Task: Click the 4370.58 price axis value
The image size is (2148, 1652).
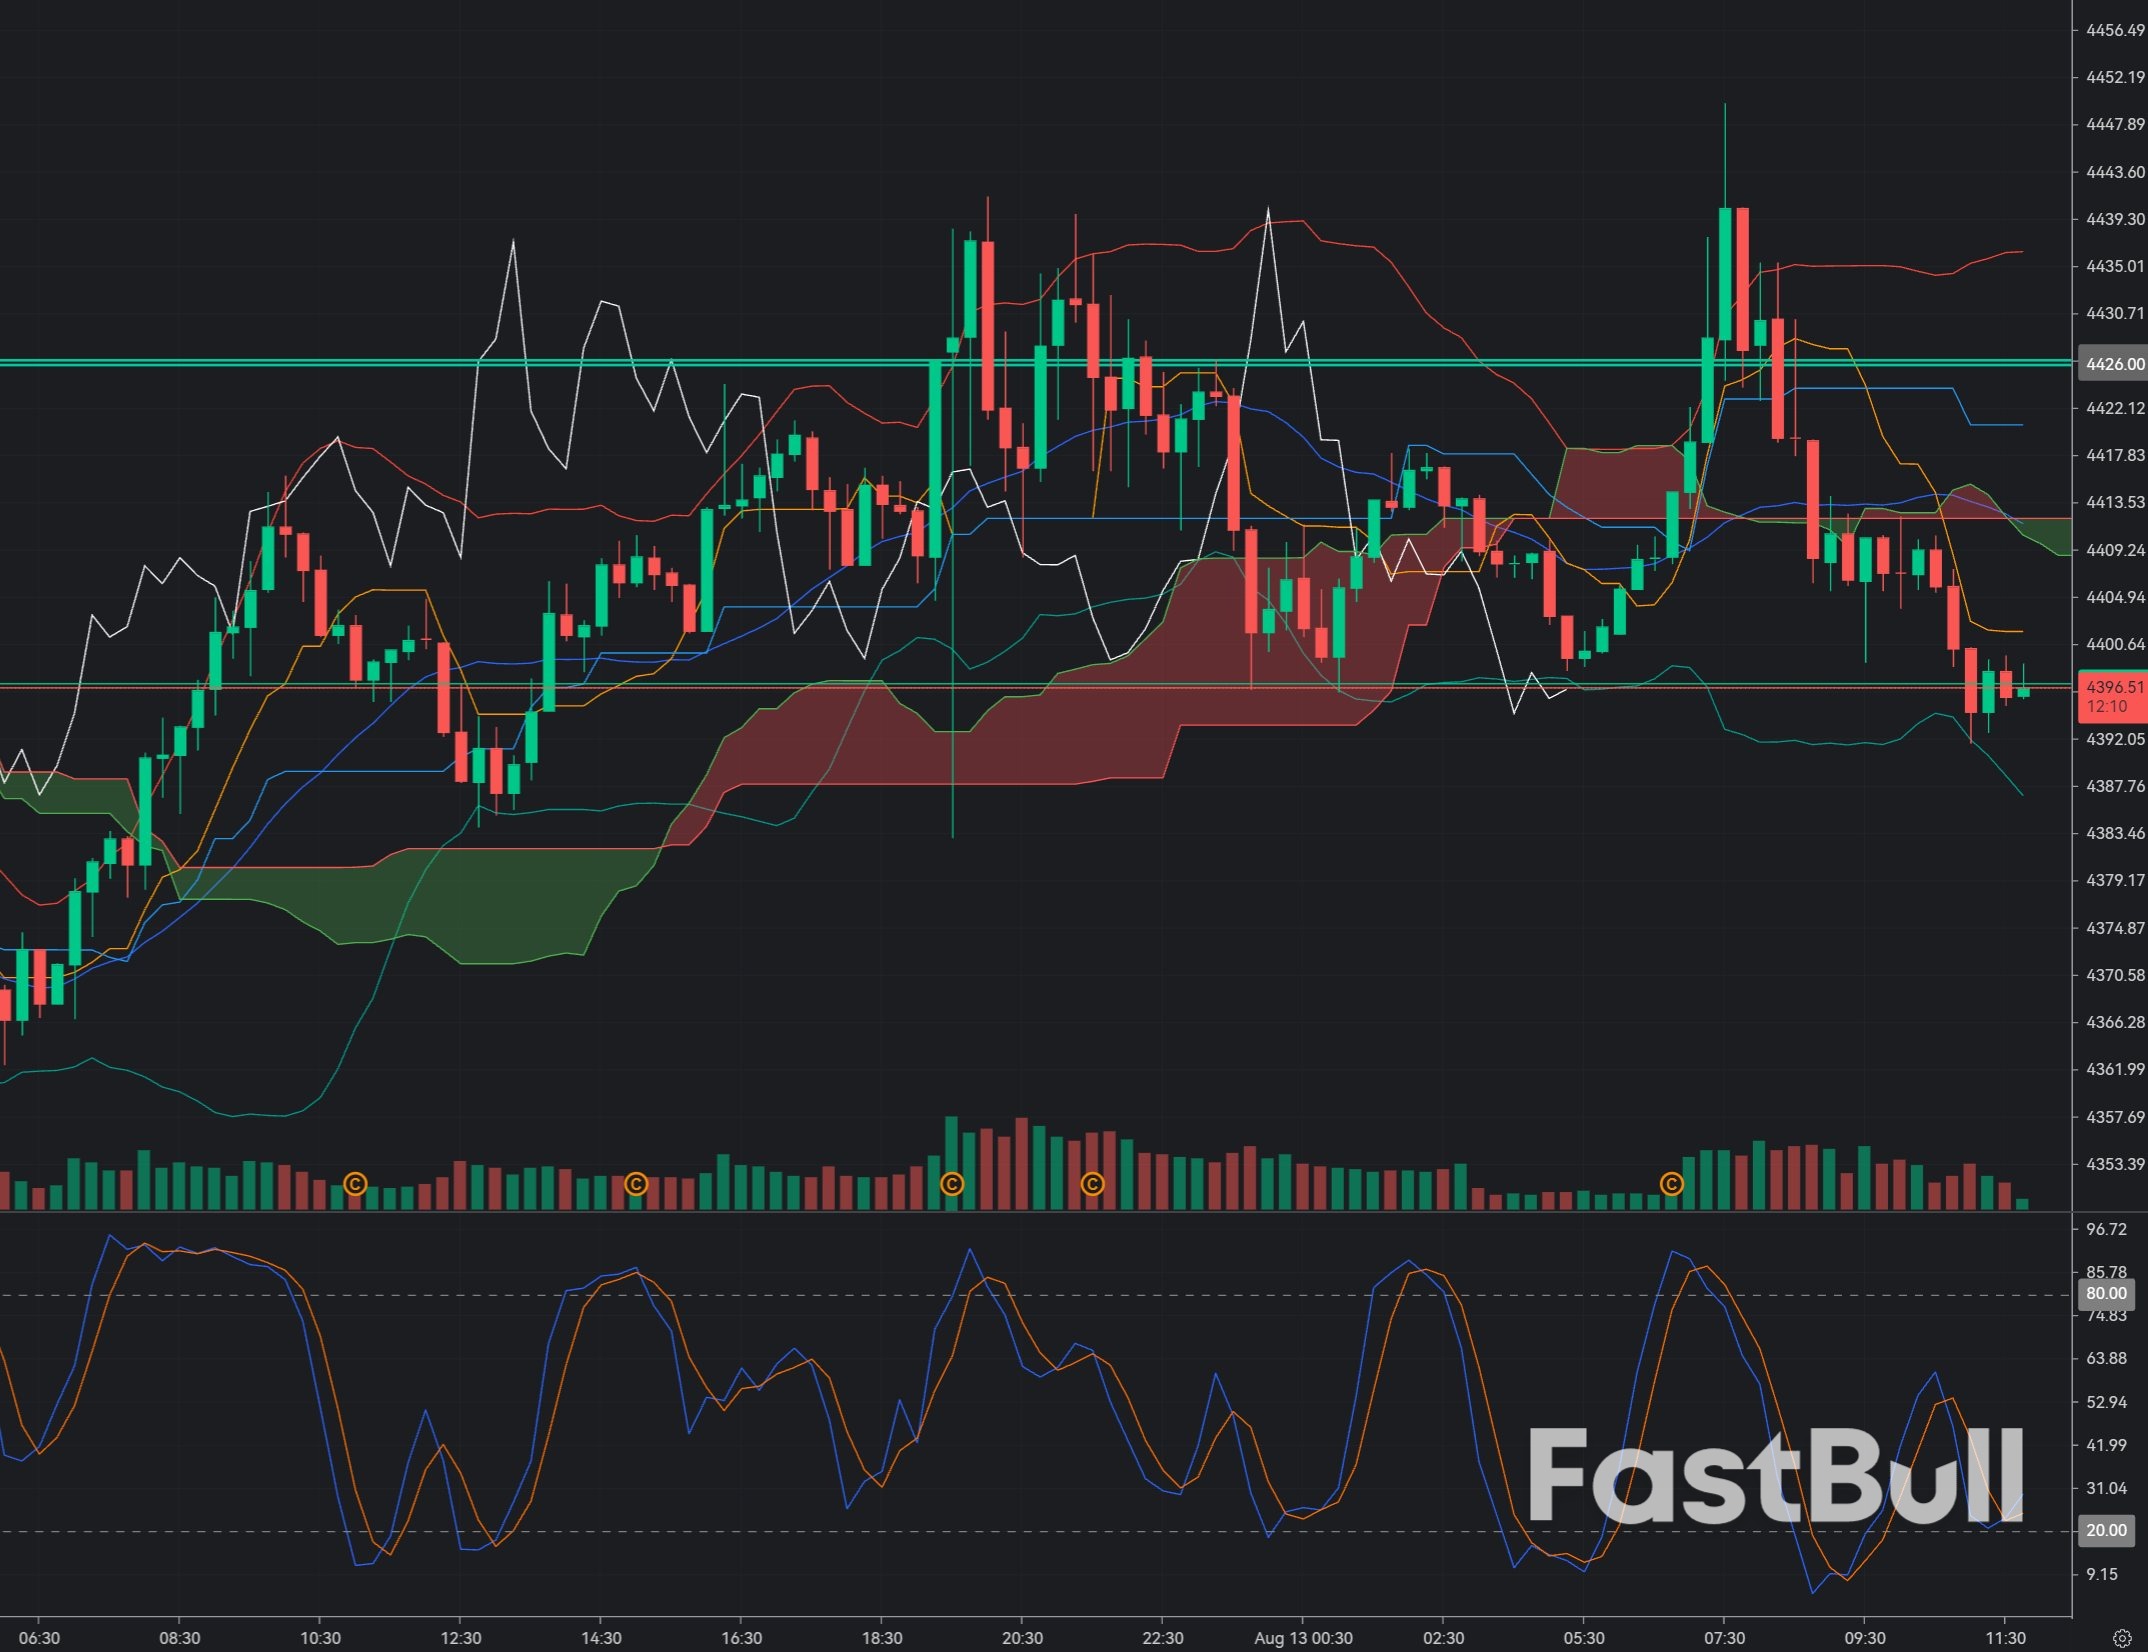Action: [2115, 975]
